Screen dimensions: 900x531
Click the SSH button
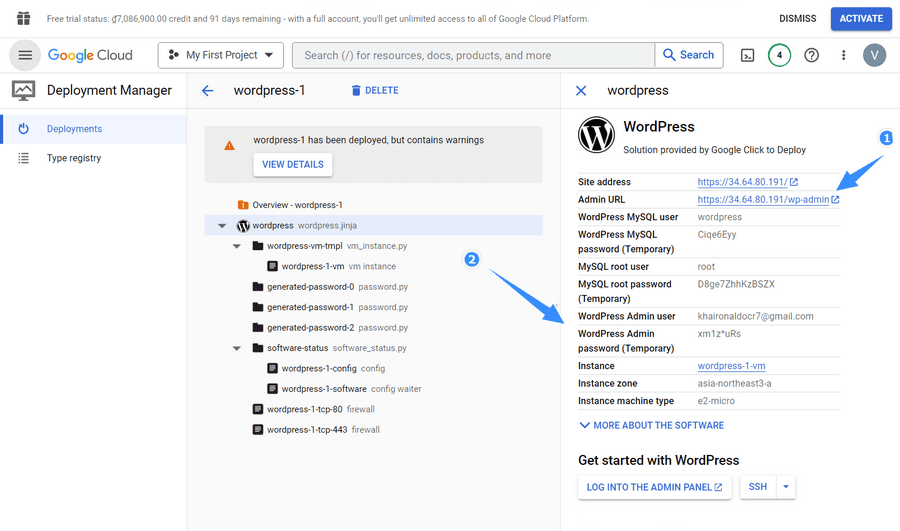(758, 487)
